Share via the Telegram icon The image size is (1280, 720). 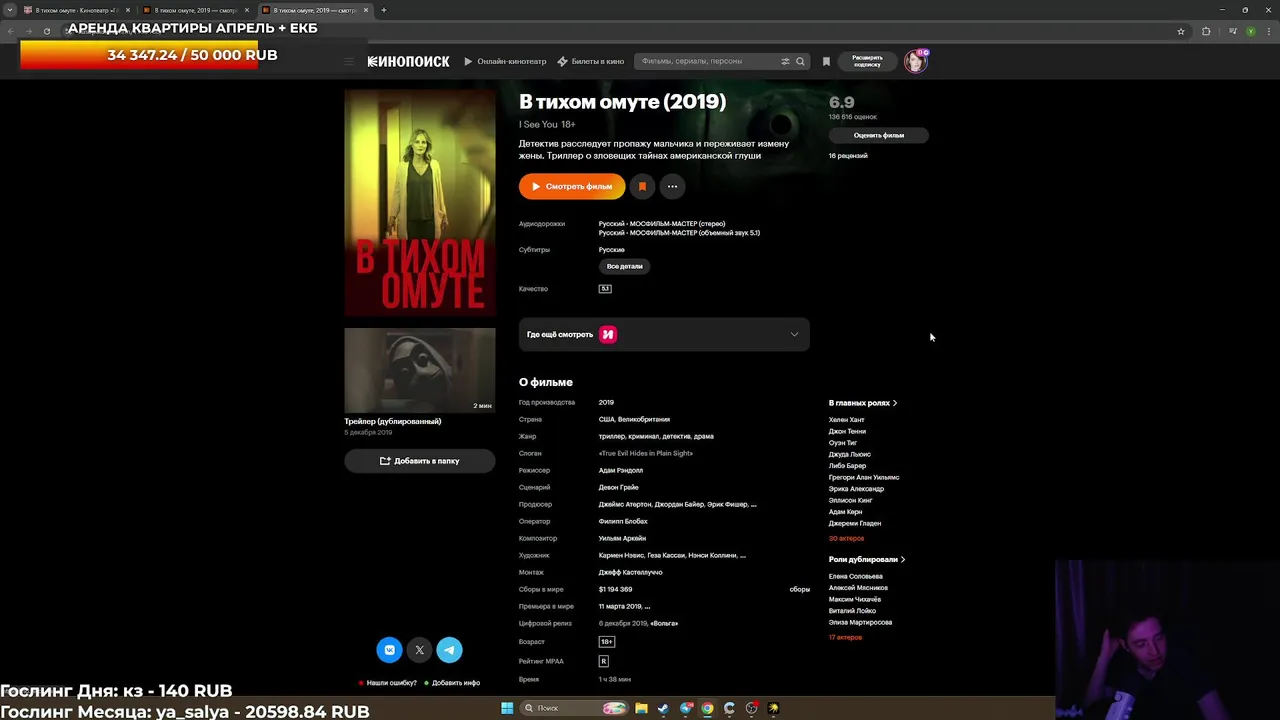point(449,650)
